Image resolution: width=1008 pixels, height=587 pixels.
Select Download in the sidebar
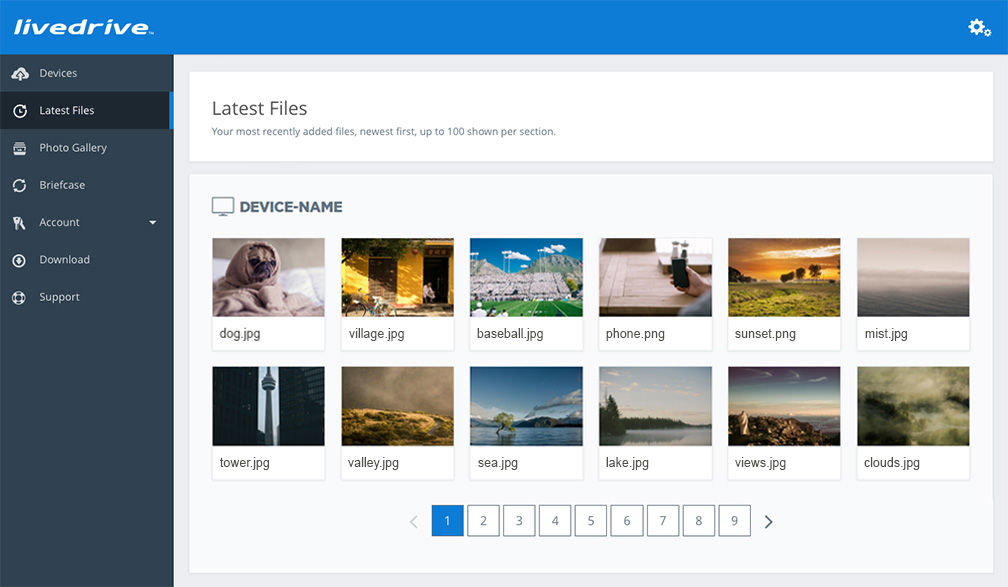pyautogui.click(x=62, y=259)
